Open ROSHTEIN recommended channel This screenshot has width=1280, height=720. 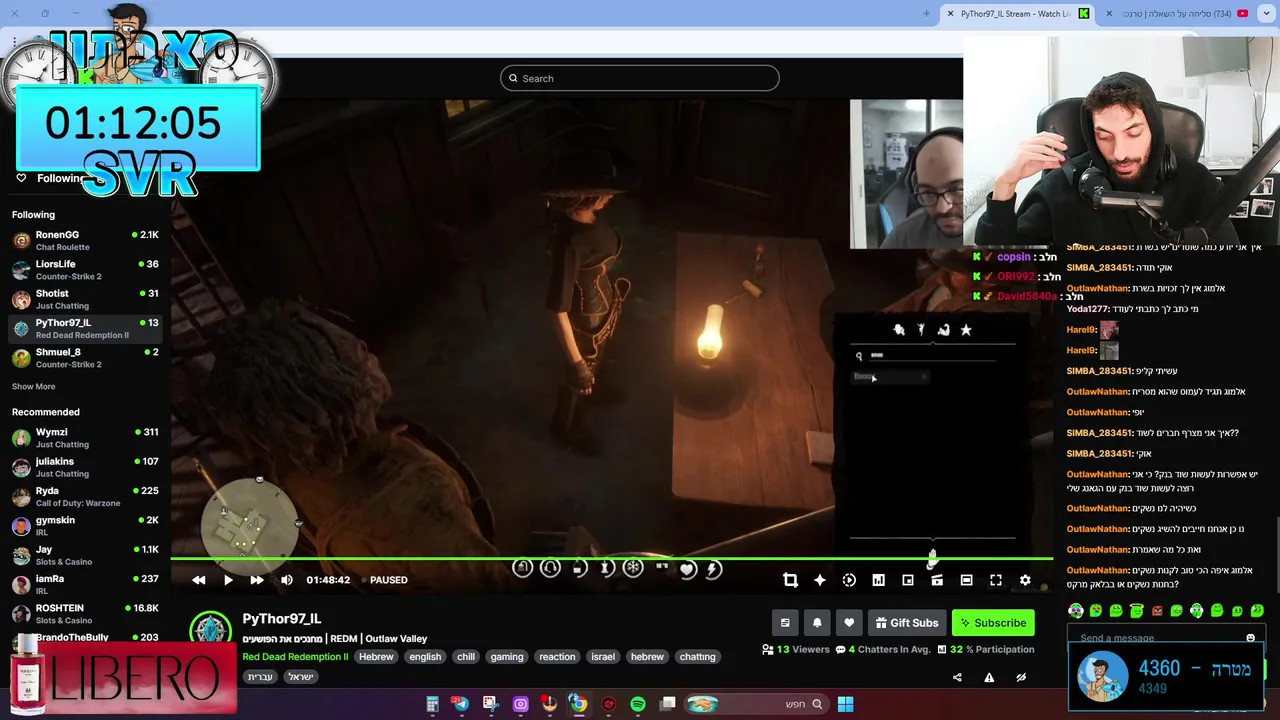[85, 613]
